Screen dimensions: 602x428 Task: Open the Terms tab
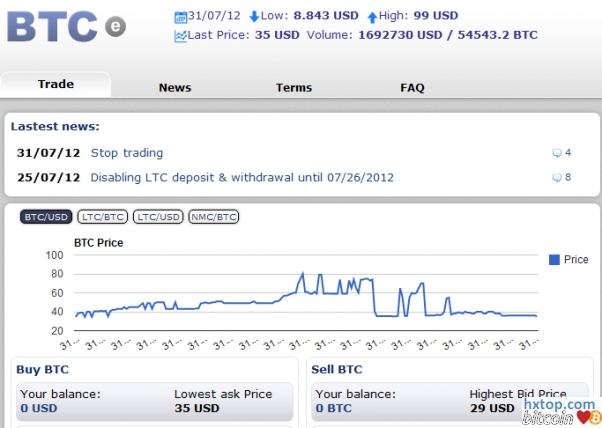click(x=294, y=88)
